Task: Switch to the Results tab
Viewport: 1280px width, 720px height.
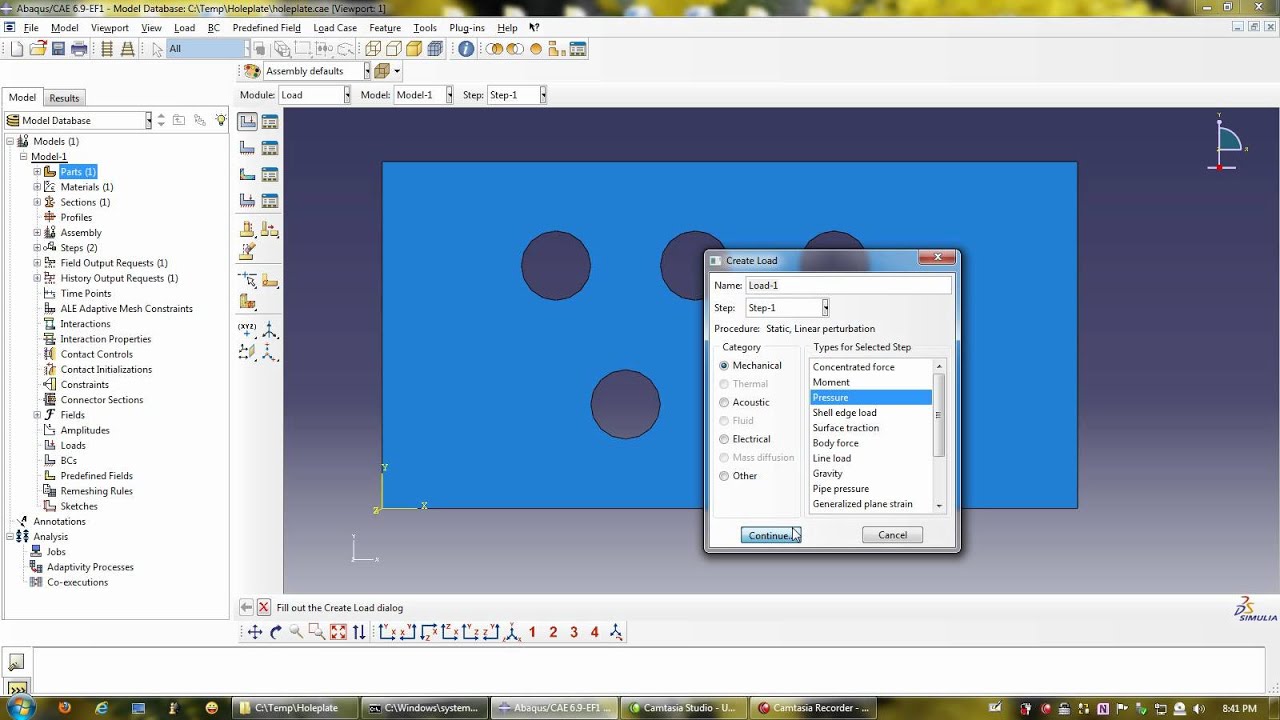Action: pyautogui.click(x=64, y=98)
